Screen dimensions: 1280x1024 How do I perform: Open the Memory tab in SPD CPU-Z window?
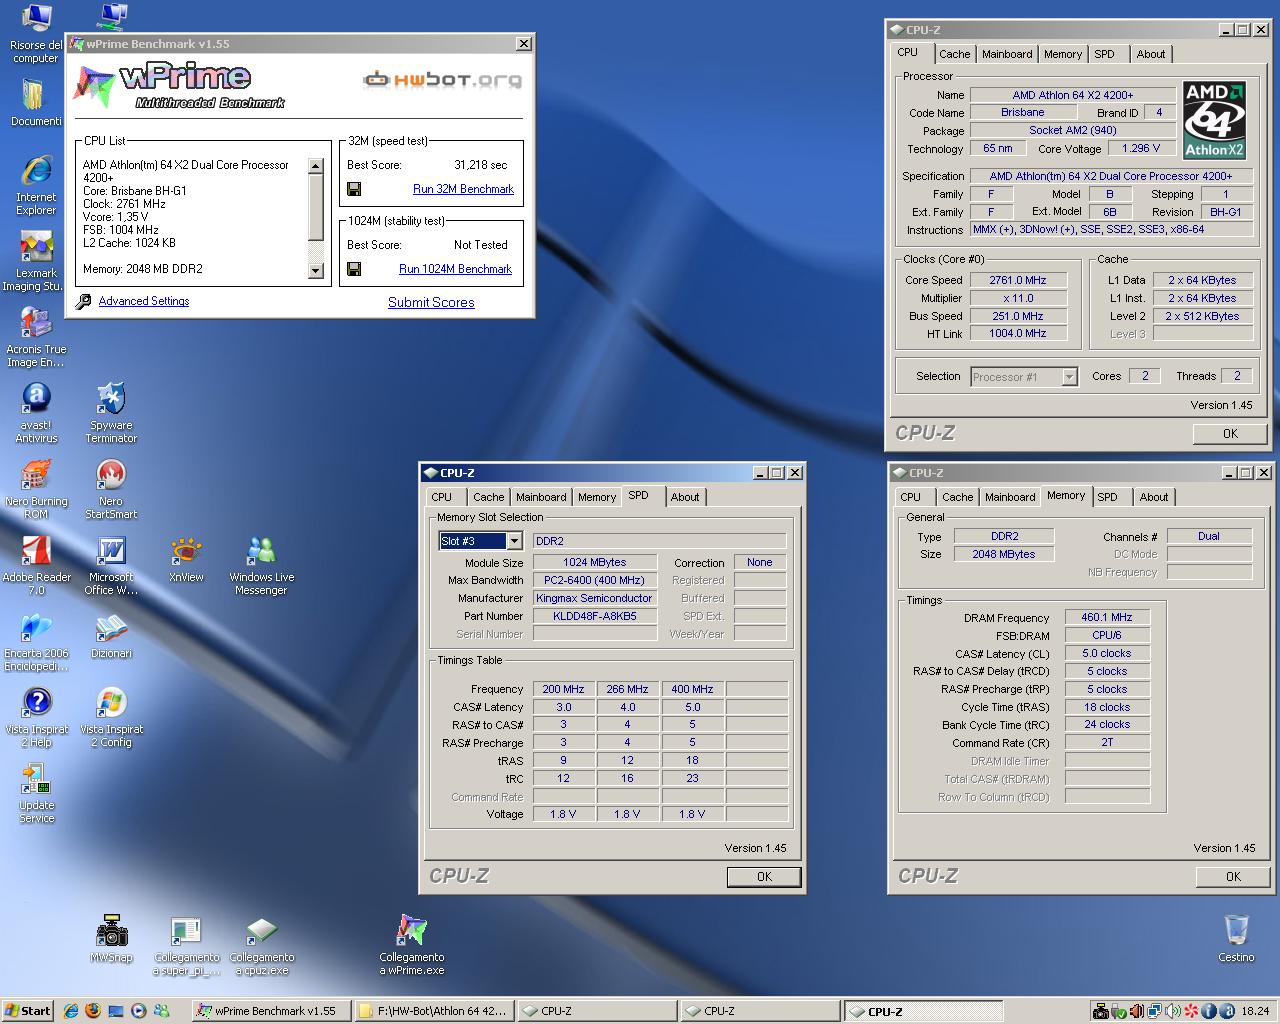(x=597, y=497)
